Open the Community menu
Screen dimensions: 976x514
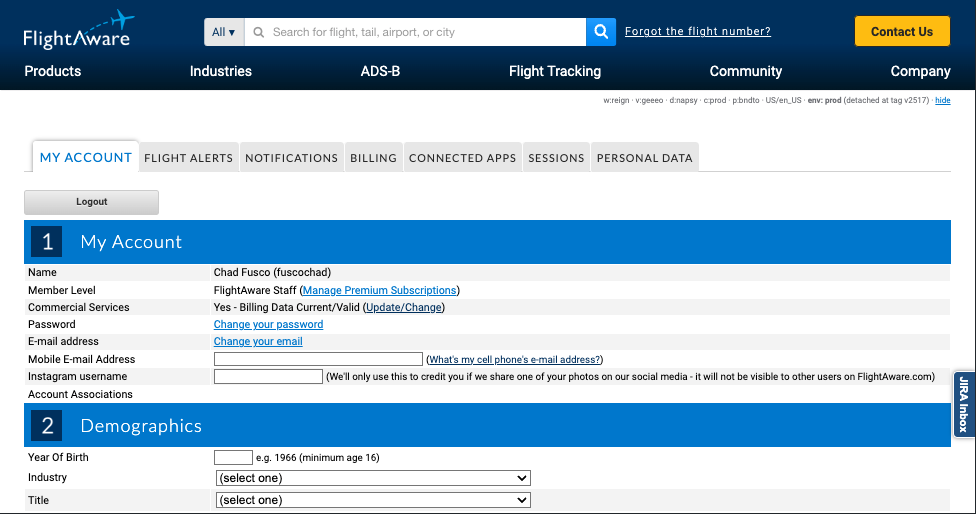coord(746,71)
